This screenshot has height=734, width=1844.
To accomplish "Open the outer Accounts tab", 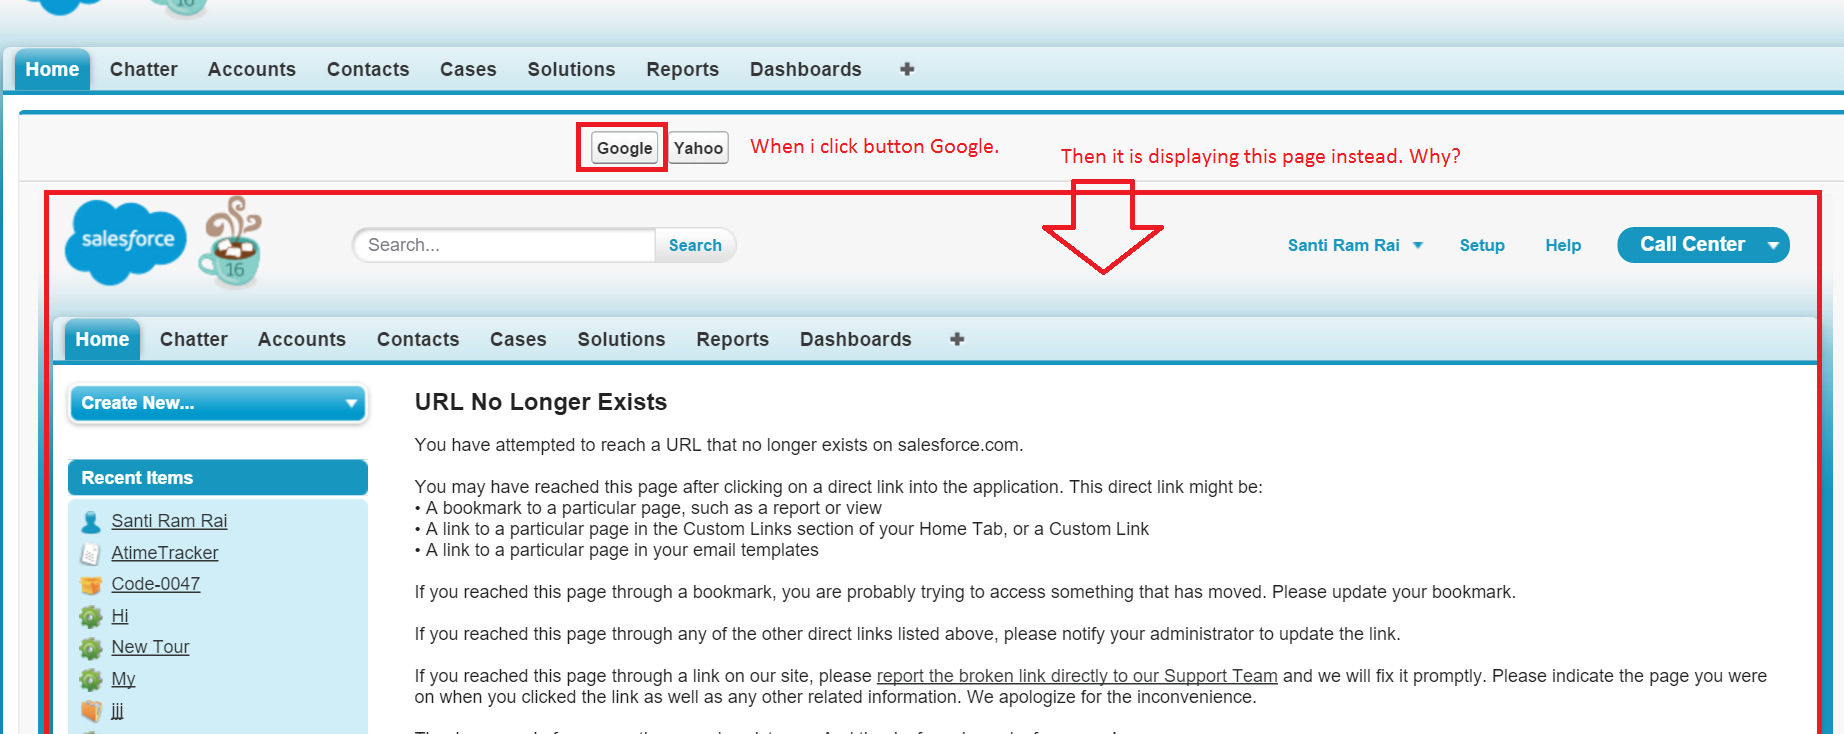I will click(x=252, y=69).
